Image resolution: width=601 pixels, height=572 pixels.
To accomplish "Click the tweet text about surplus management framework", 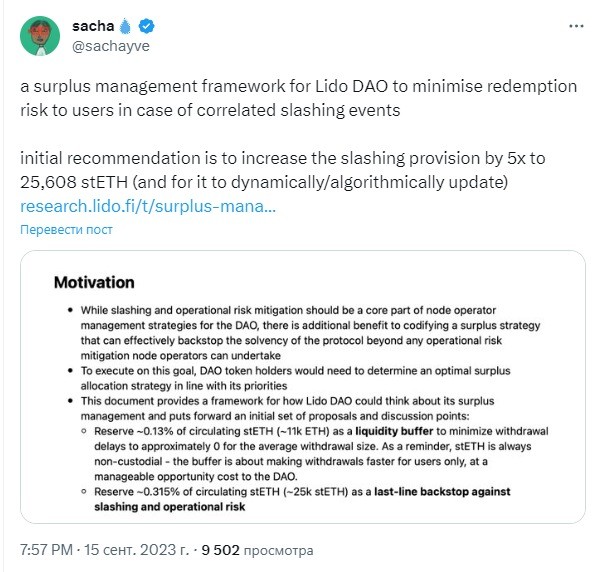I will 299,98.
